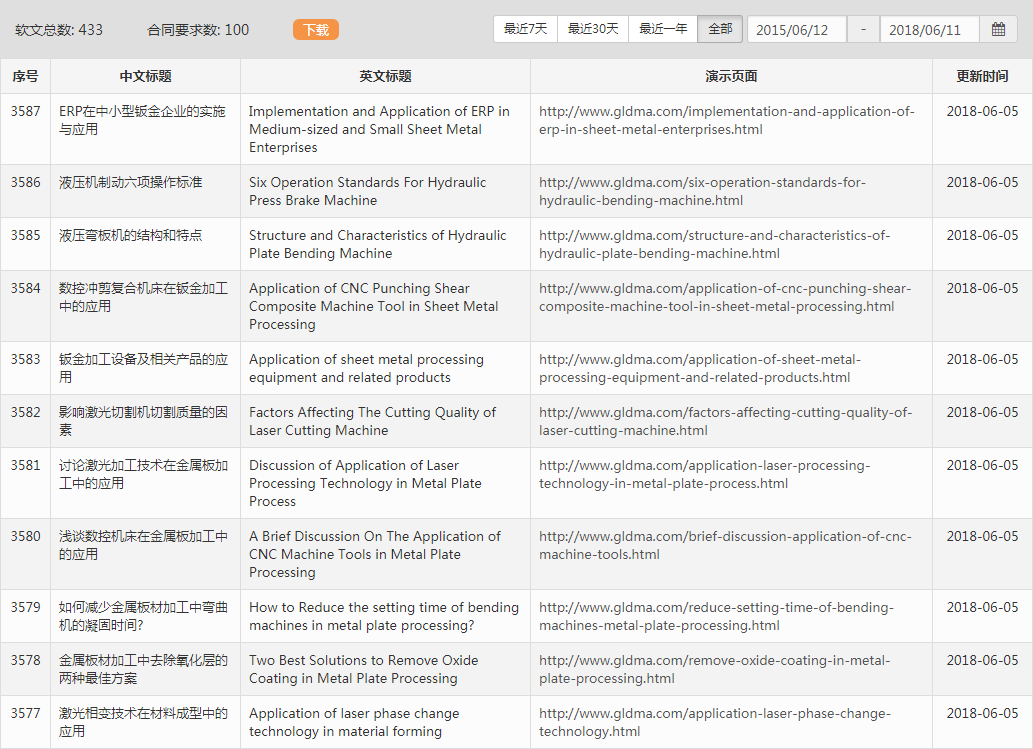
Task: Open the erp-in-sheet-metal-enterprises URL
Action: pos(727,121)
